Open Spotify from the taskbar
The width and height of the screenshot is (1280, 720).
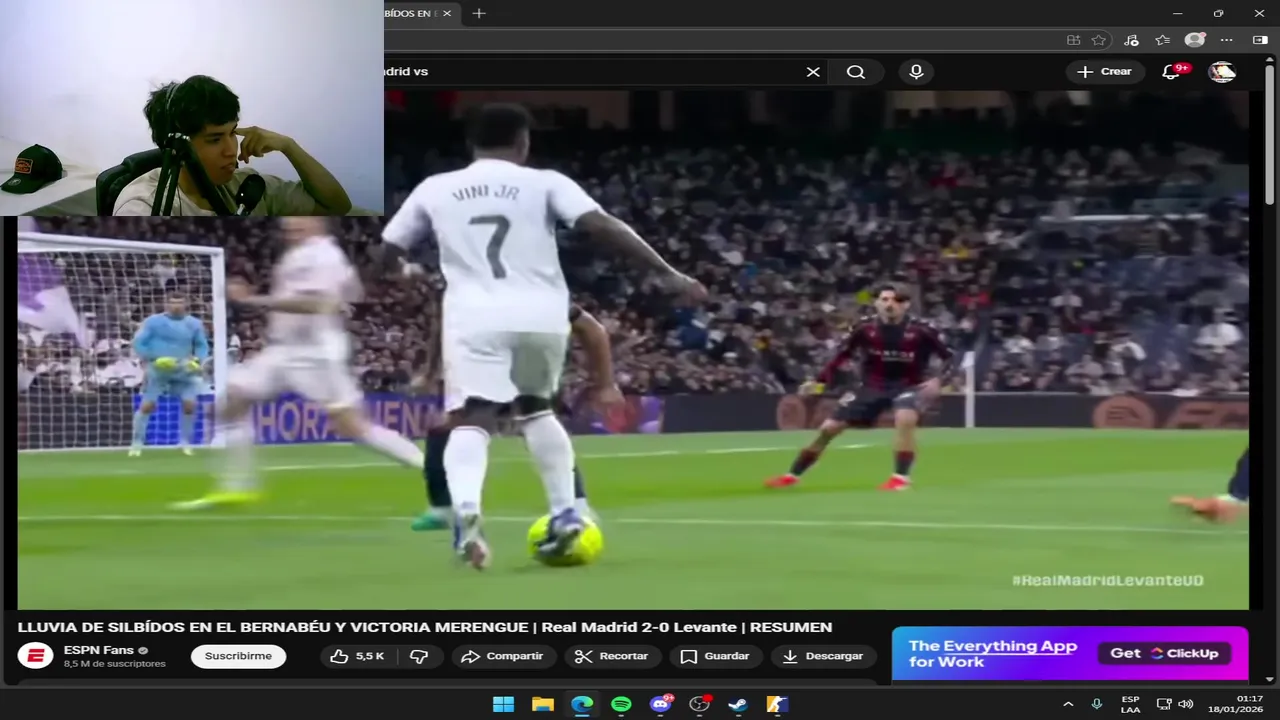[621, 704]
